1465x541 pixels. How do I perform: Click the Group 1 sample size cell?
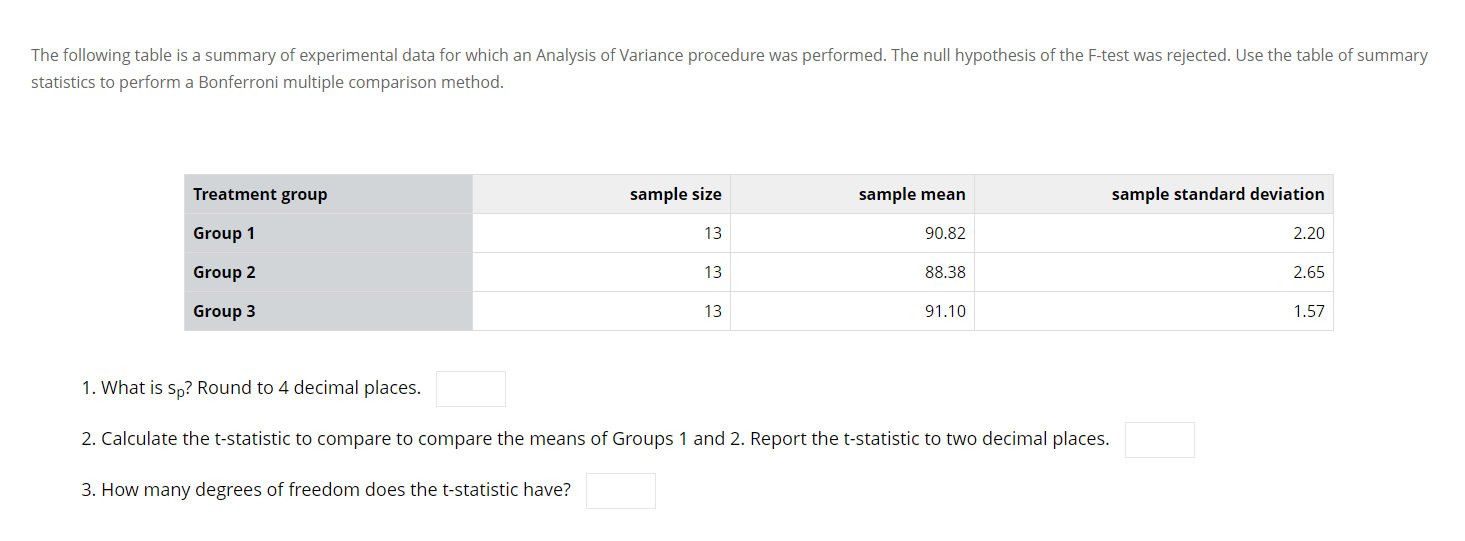[x=602, y=233]
